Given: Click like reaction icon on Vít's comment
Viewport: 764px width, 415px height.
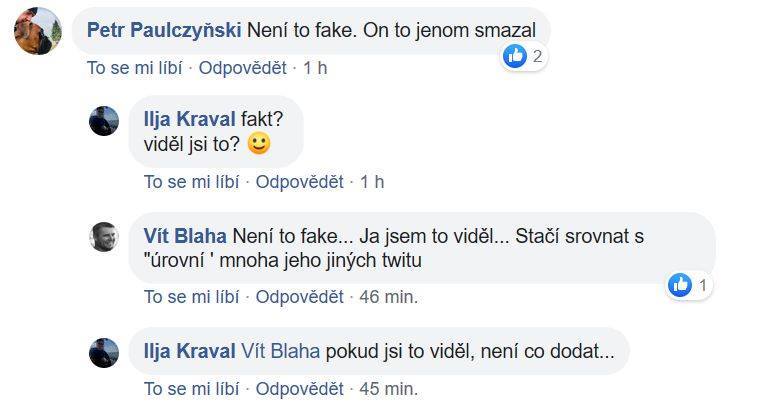Looking at the screenshot, I should [681, 286].
